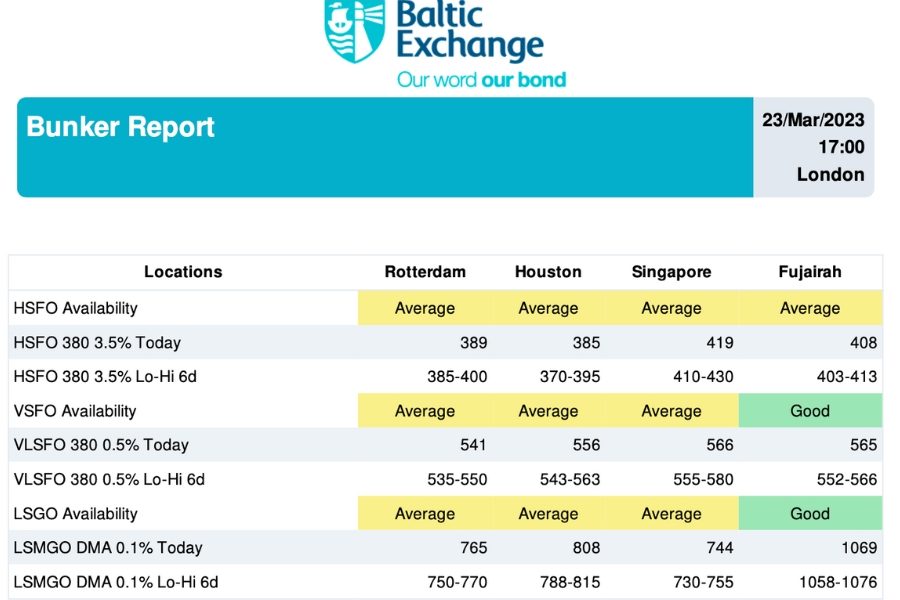Image resolution: width=900 pixels, height=600 pixels.
Task: Click Fujairah LSMGO price 1069
Action: (859, 548)
